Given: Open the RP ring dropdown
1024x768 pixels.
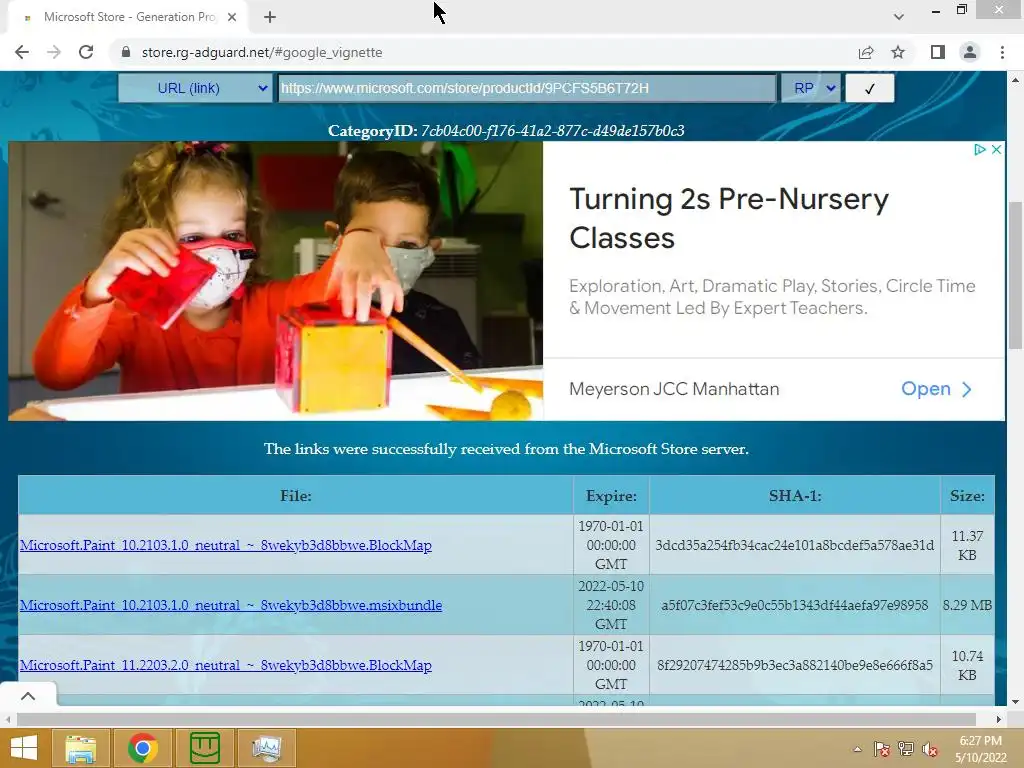Looking at the screenshot, I should (x=810, y=88).
